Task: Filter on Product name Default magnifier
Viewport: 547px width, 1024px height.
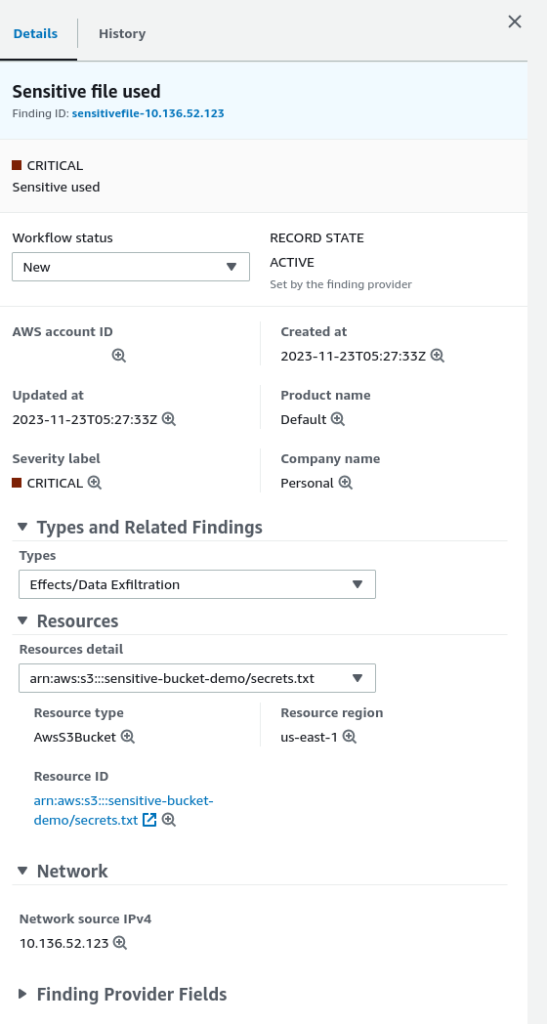Action: pyautogui.click(x=337, y=419)
